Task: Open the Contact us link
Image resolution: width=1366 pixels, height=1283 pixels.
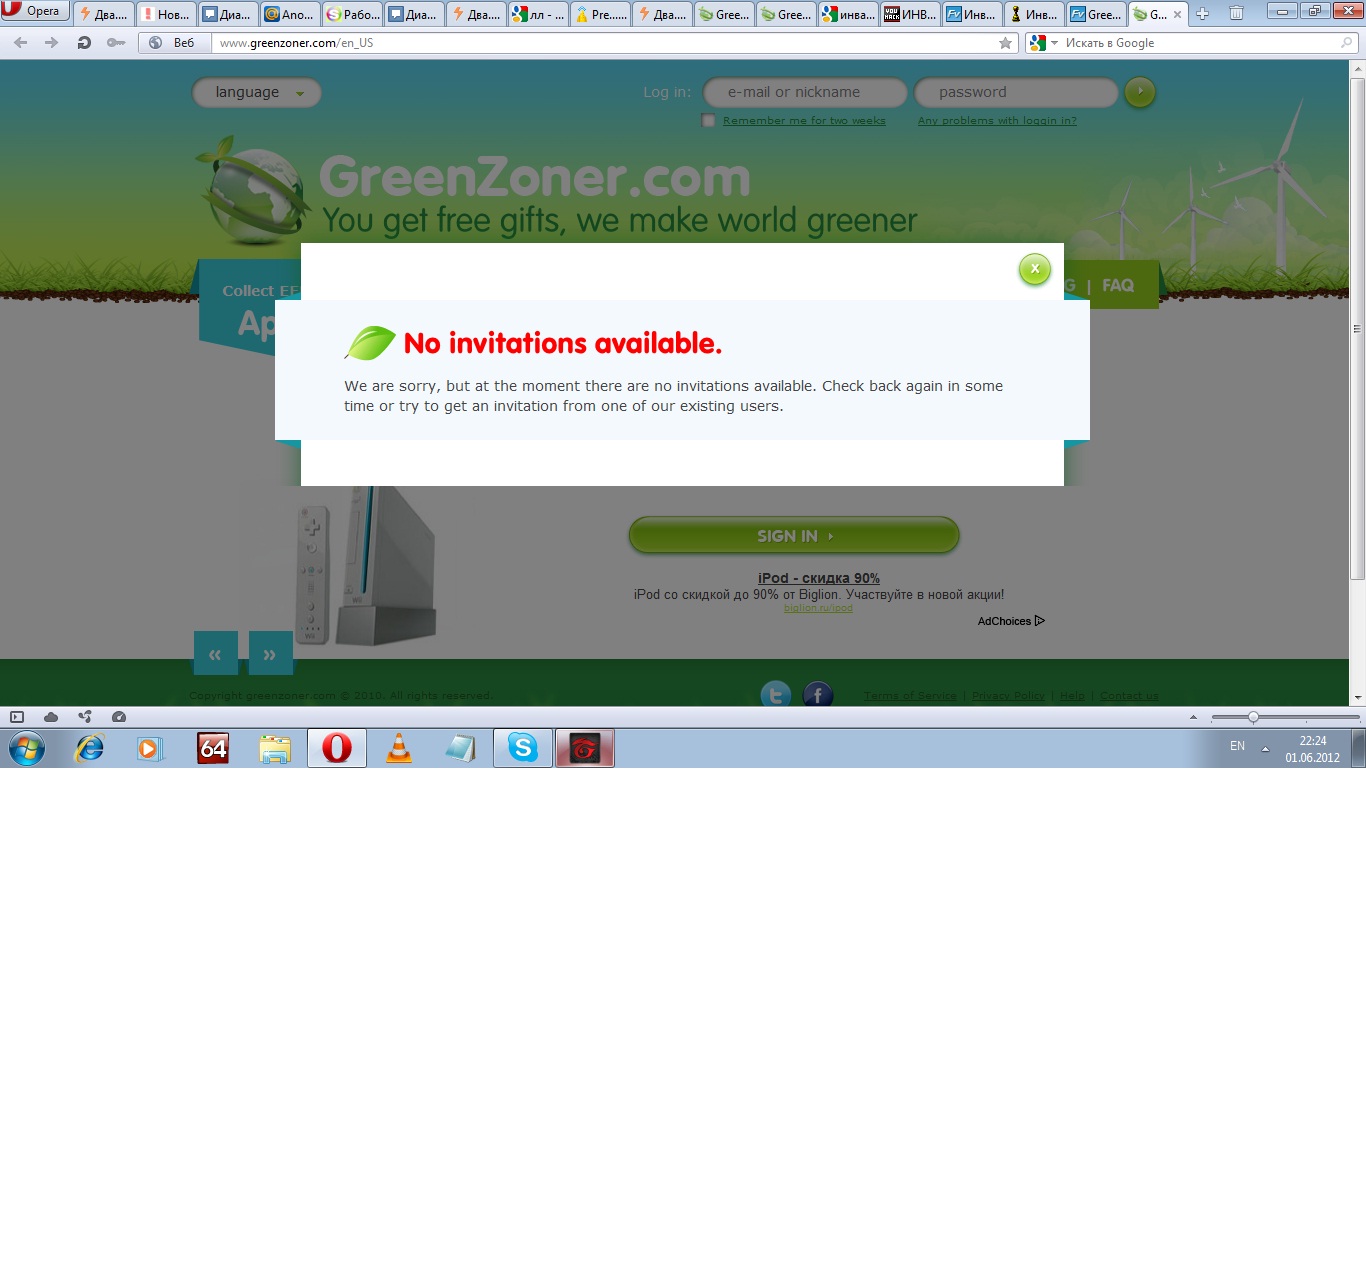Action: [x=1129, y=696]
